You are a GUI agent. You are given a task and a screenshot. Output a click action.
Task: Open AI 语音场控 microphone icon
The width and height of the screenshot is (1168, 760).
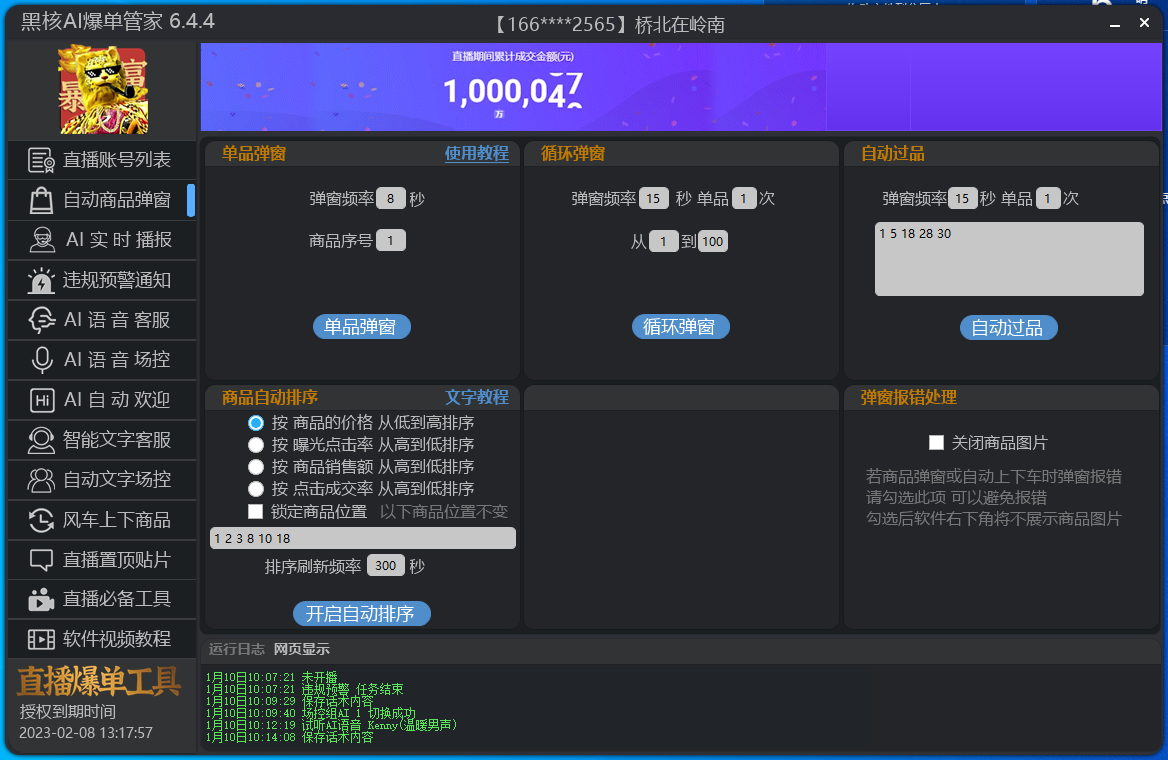42,360
